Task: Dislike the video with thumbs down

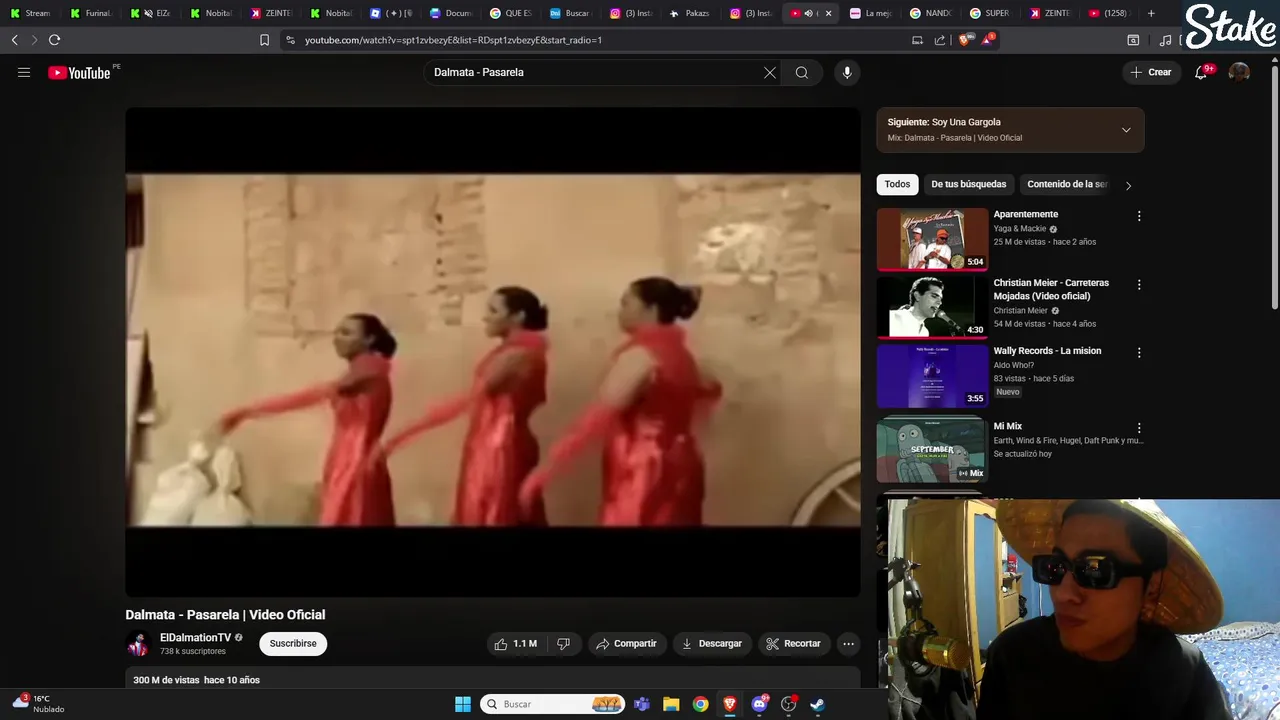Action: [563, 644]
